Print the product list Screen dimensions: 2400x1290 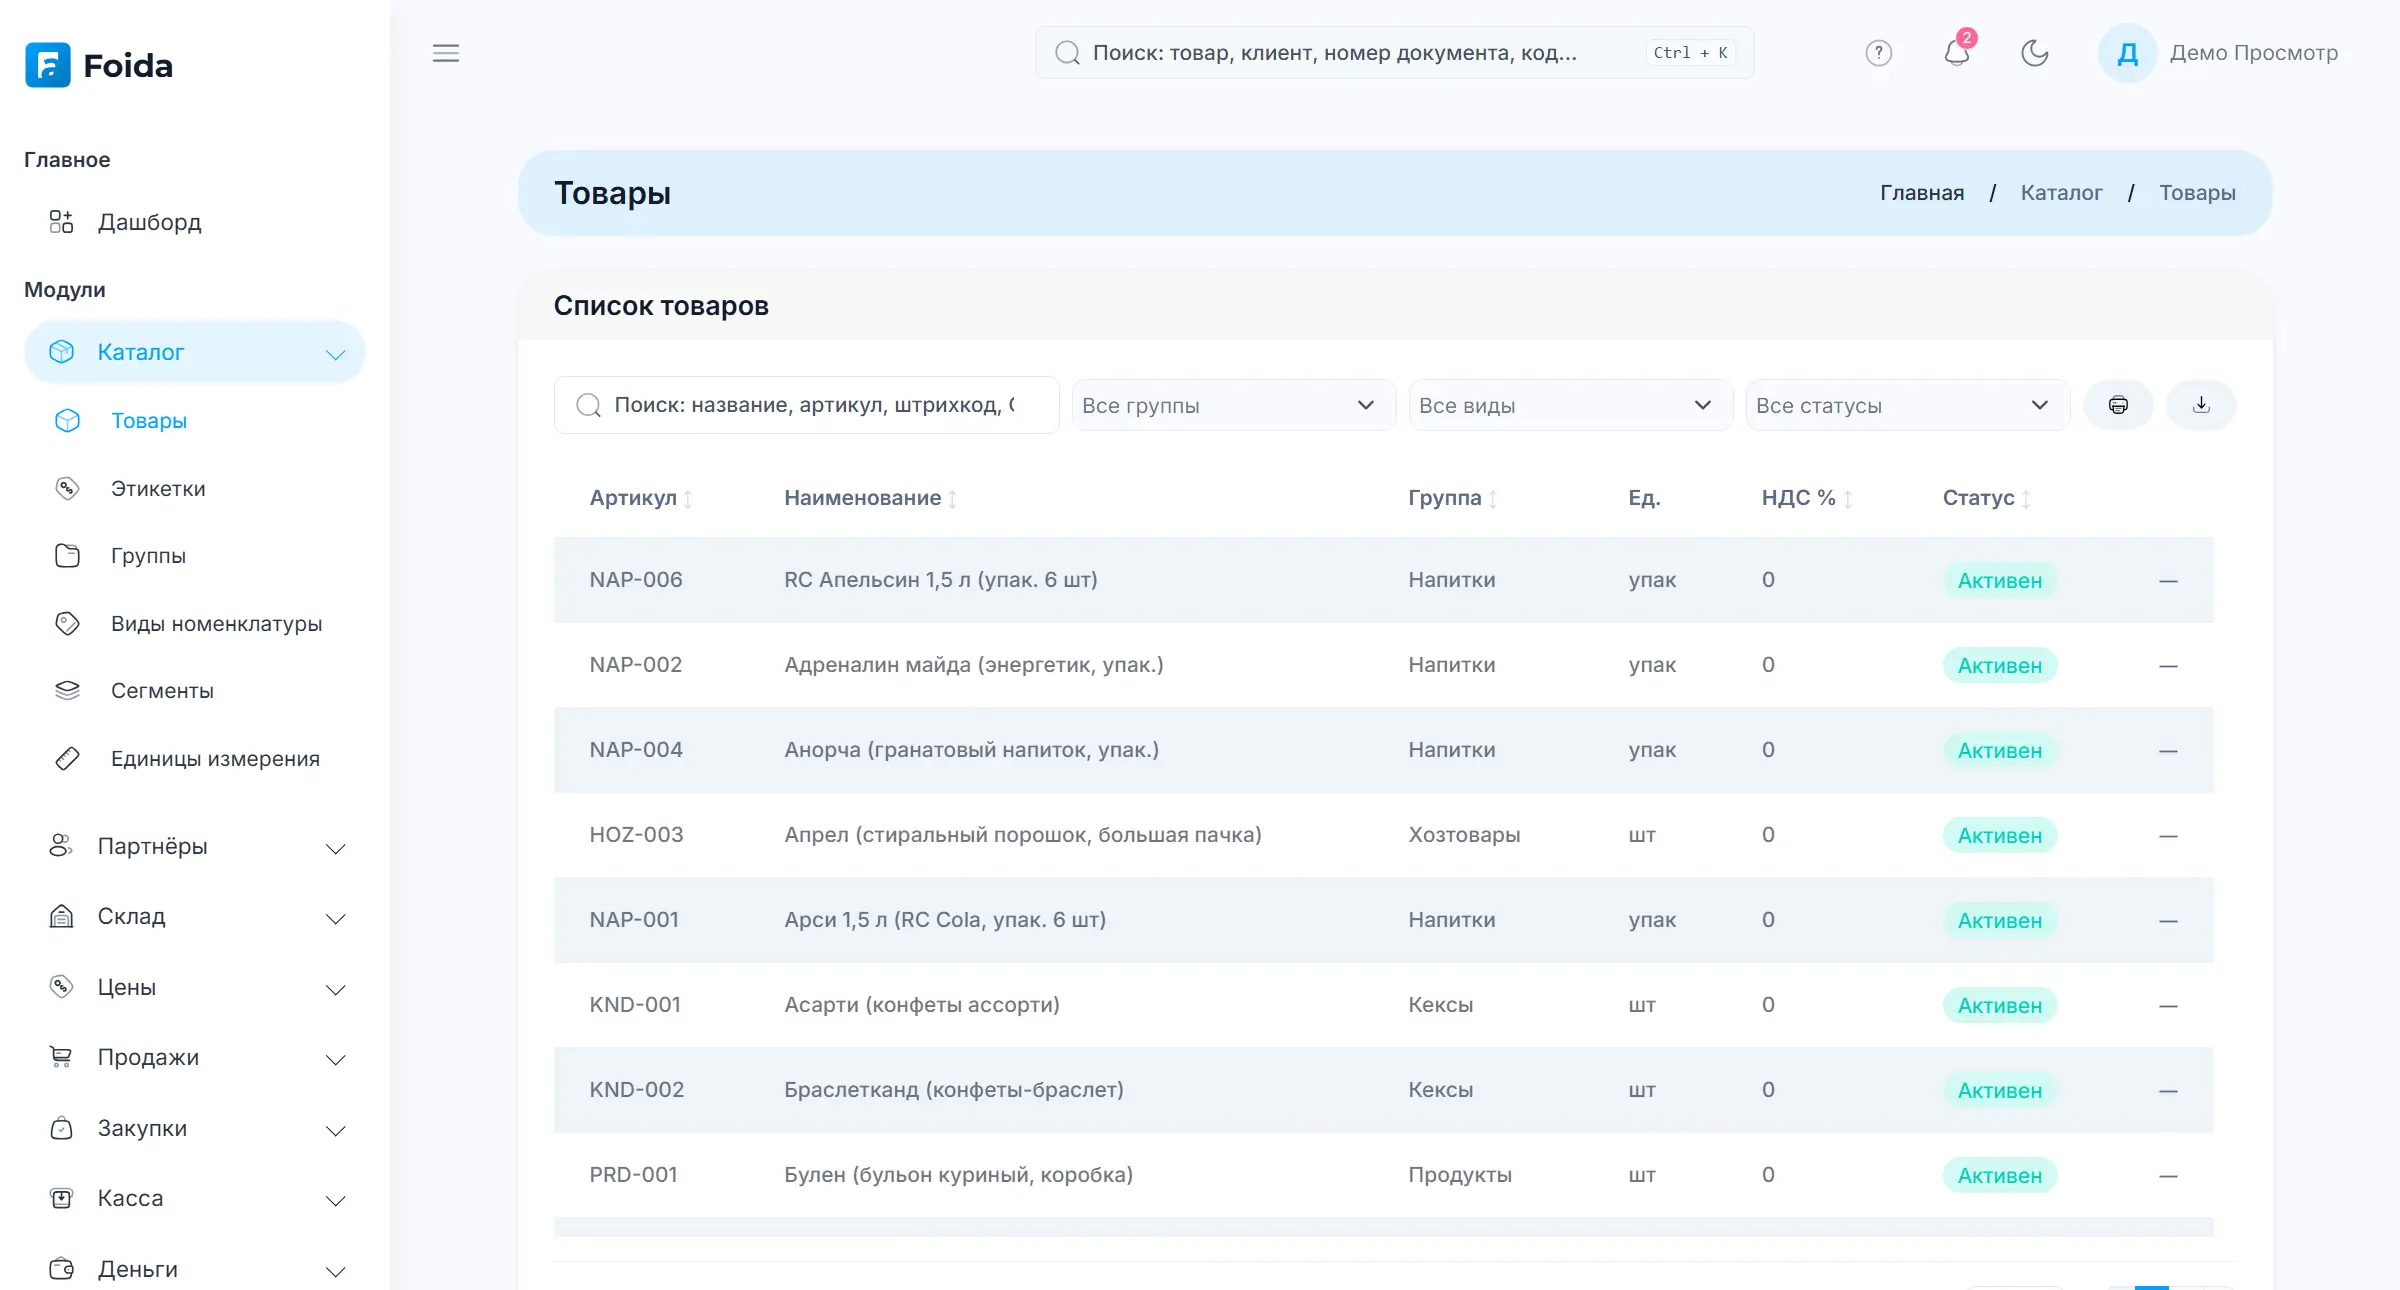(2118, 405)
